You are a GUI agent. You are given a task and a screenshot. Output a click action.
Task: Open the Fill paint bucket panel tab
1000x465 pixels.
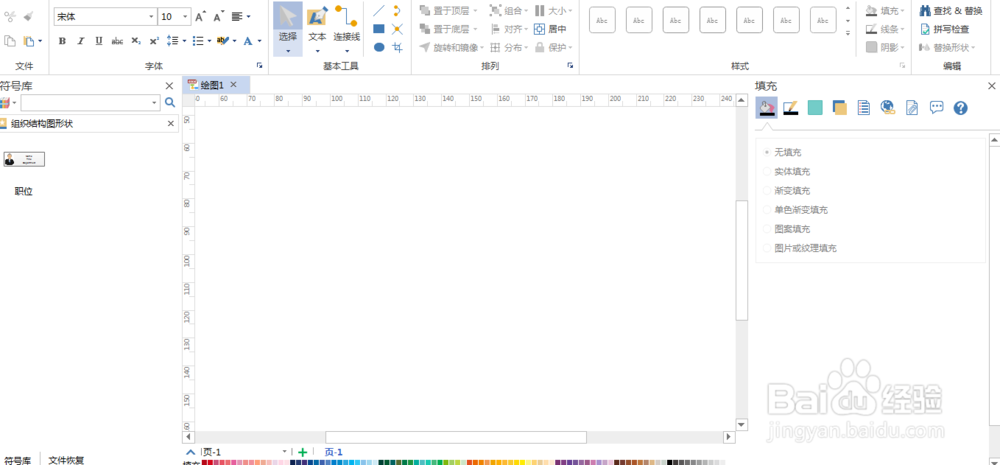pyautogui.click(x=766, y=108)
